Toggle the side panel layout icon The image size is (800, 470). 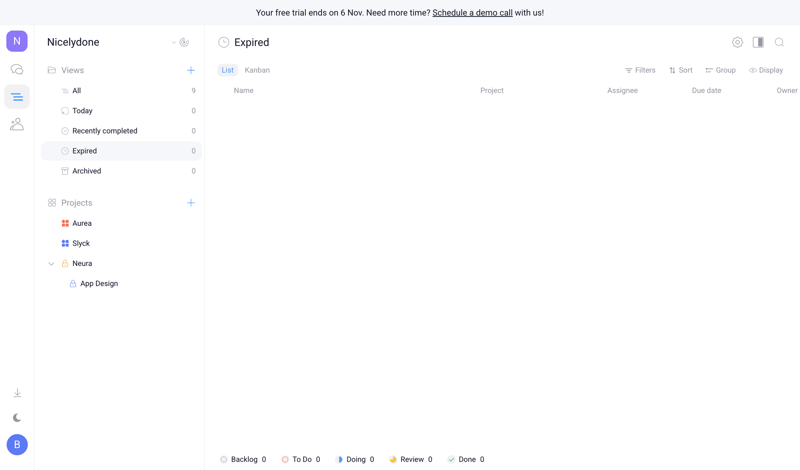tap(758, 42)
